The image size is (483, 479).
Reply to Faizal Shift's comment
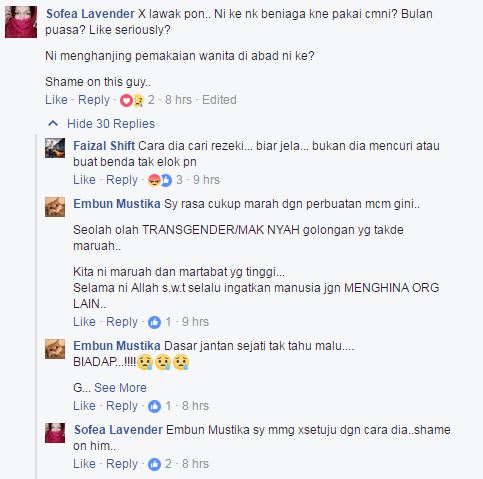click(122, 180)
